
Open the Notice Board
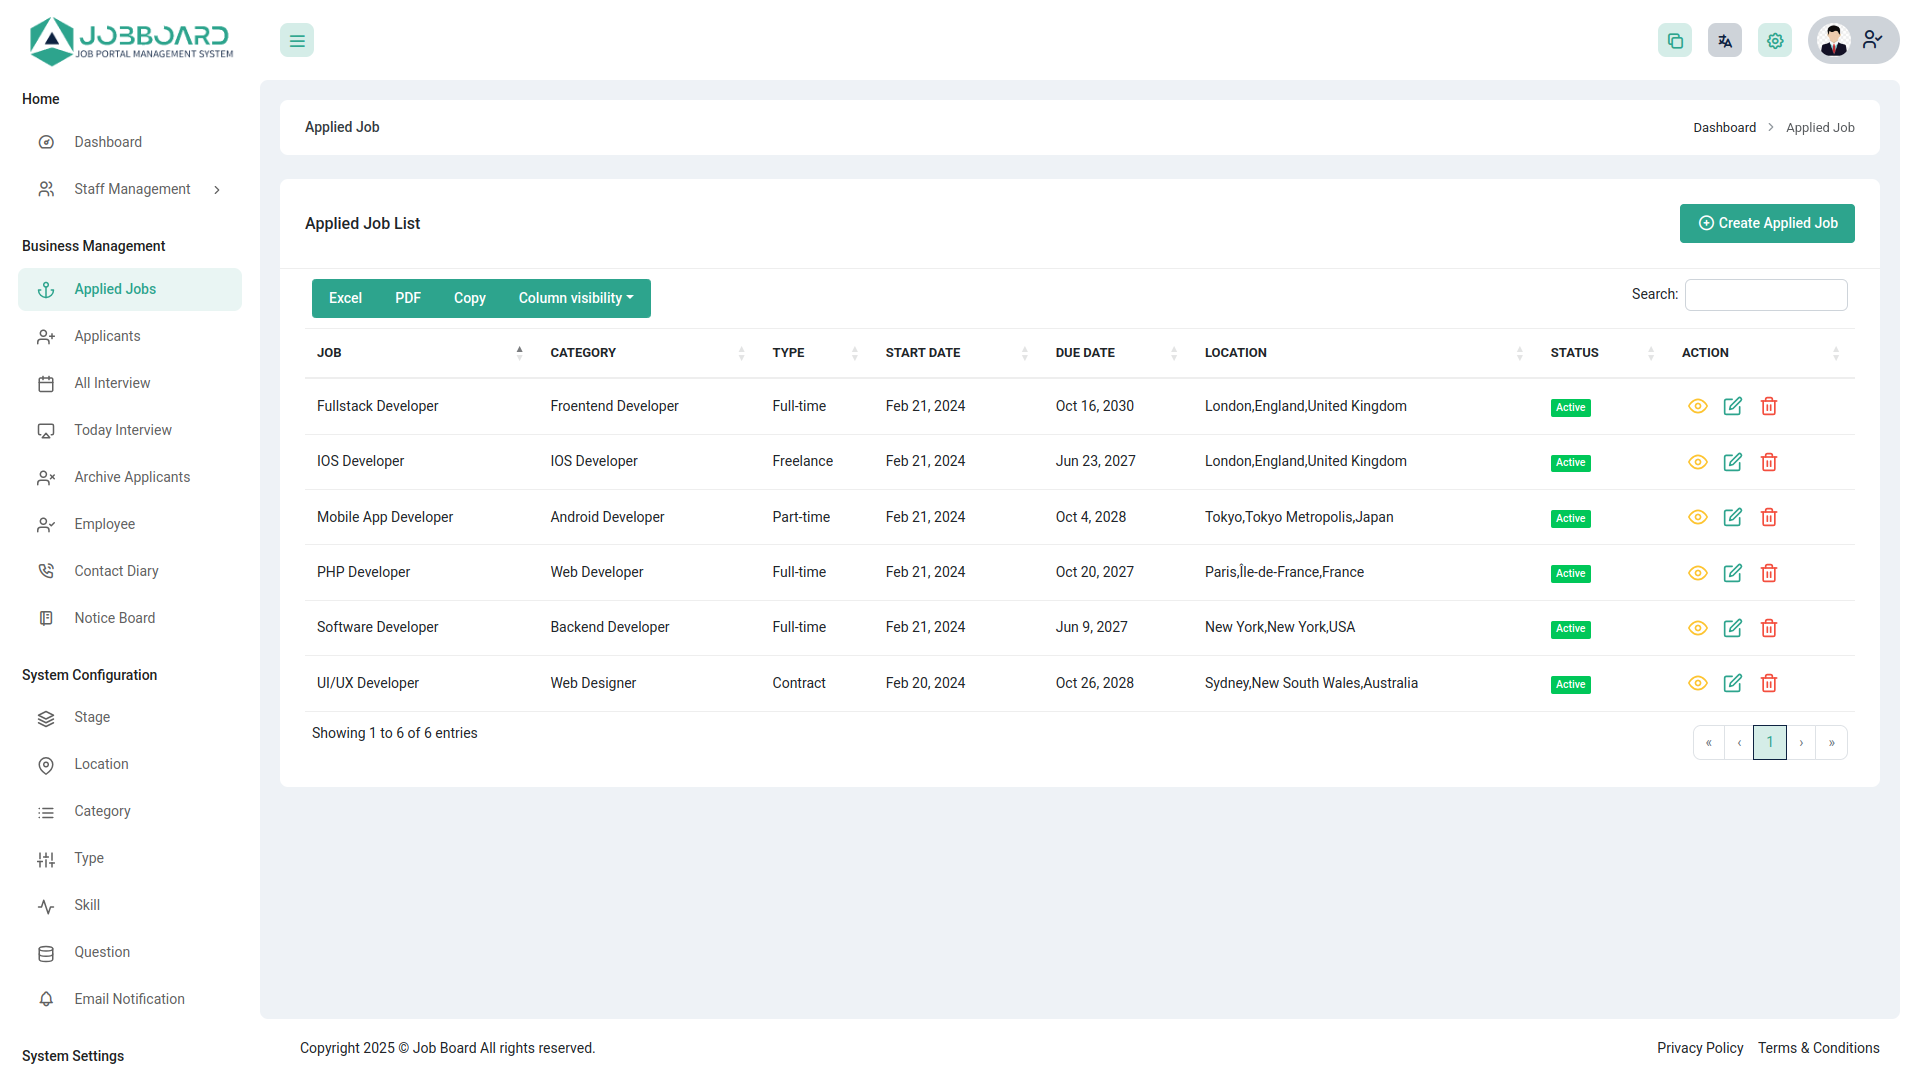tap(114, 618)
